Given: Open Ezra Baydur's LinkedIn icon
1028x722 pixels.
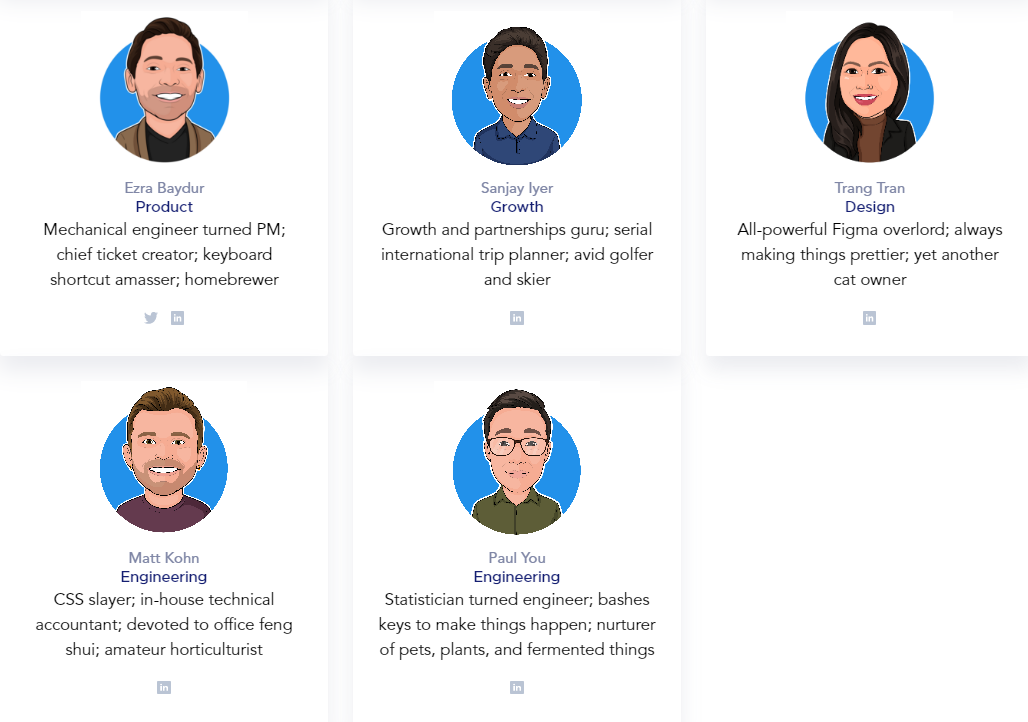Looking at the screenshot, I should tap(177, 318).
